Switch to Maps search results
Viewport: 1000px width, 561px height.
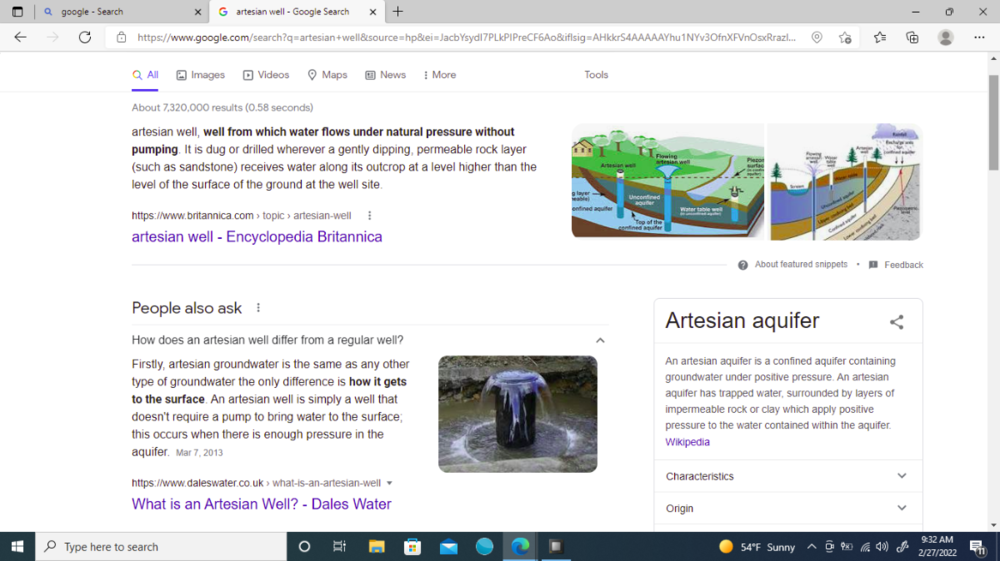click(327, 75)
